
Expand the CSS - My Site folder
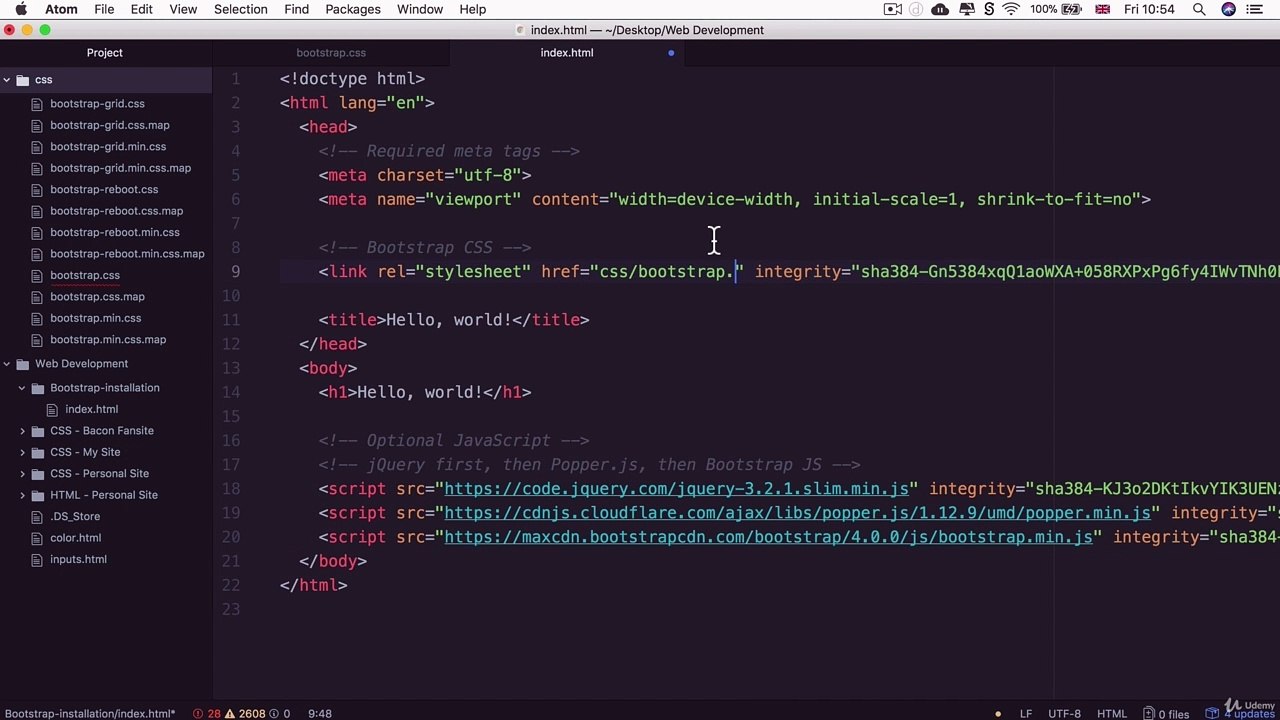22,452
